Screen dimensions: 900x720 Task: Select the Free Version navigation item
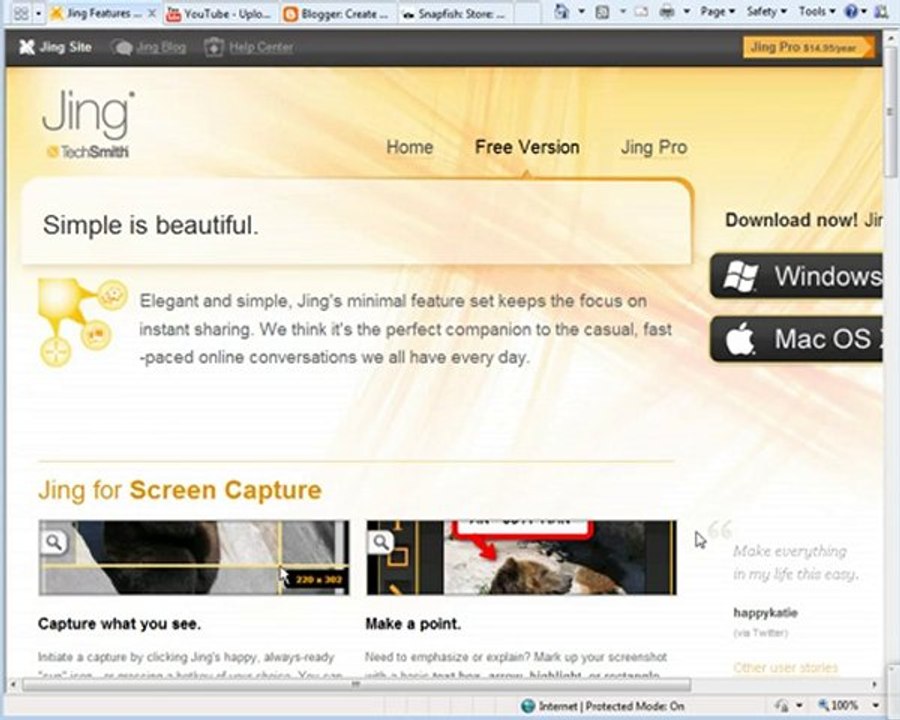click(x=527, y=147)
